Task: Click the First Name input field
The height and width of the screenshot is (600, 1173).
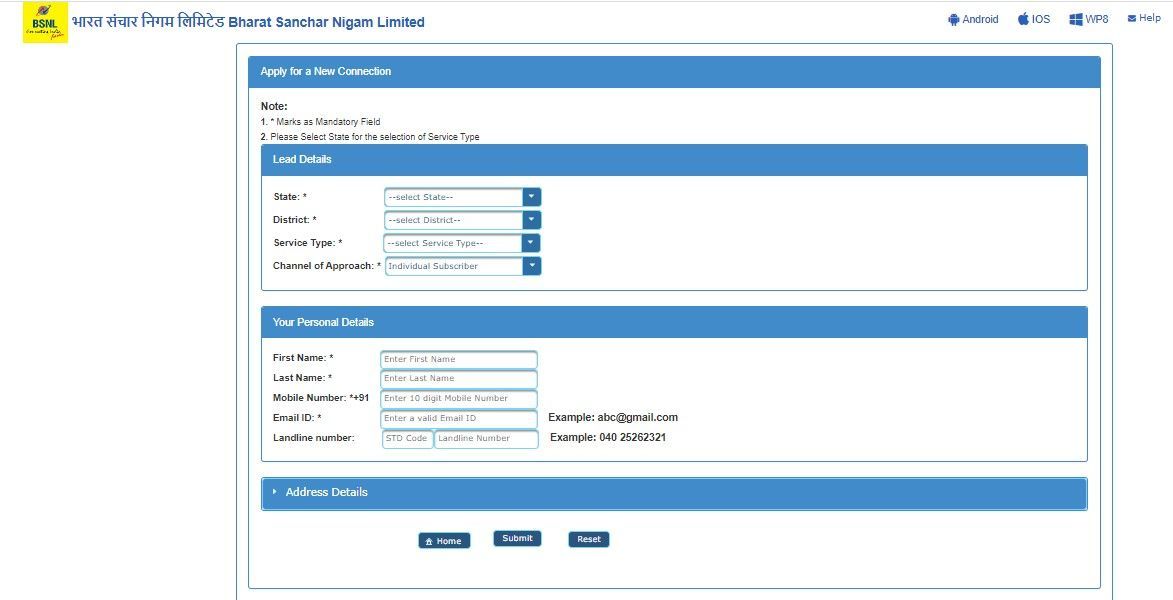Action: tap(458, 359)
